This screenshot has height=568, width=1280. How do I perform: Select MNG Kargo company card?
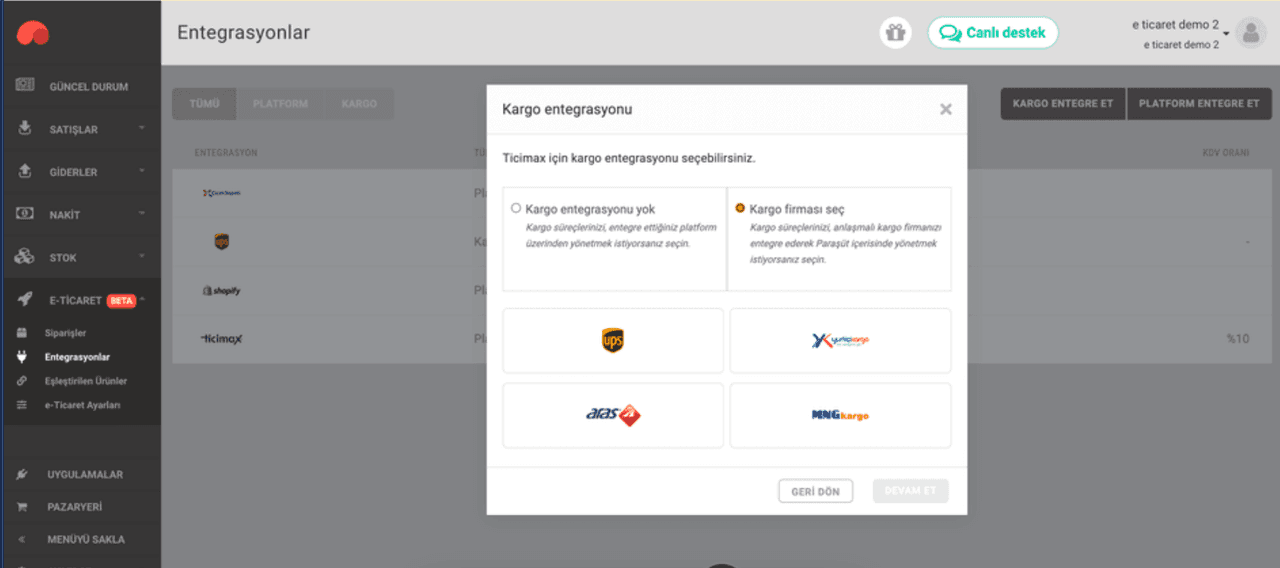coord(840,415)
